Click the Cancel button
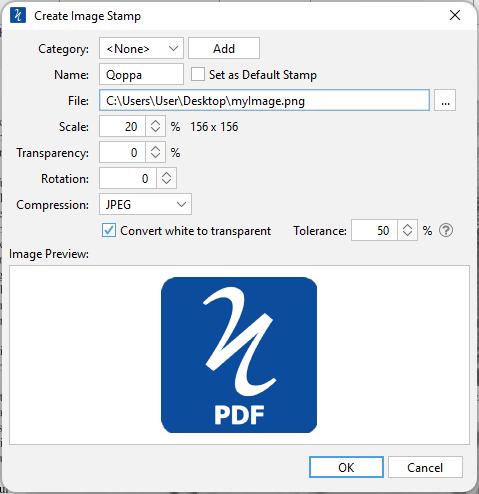The height and width of the screenshot is (494, 479). coord(425,467)
